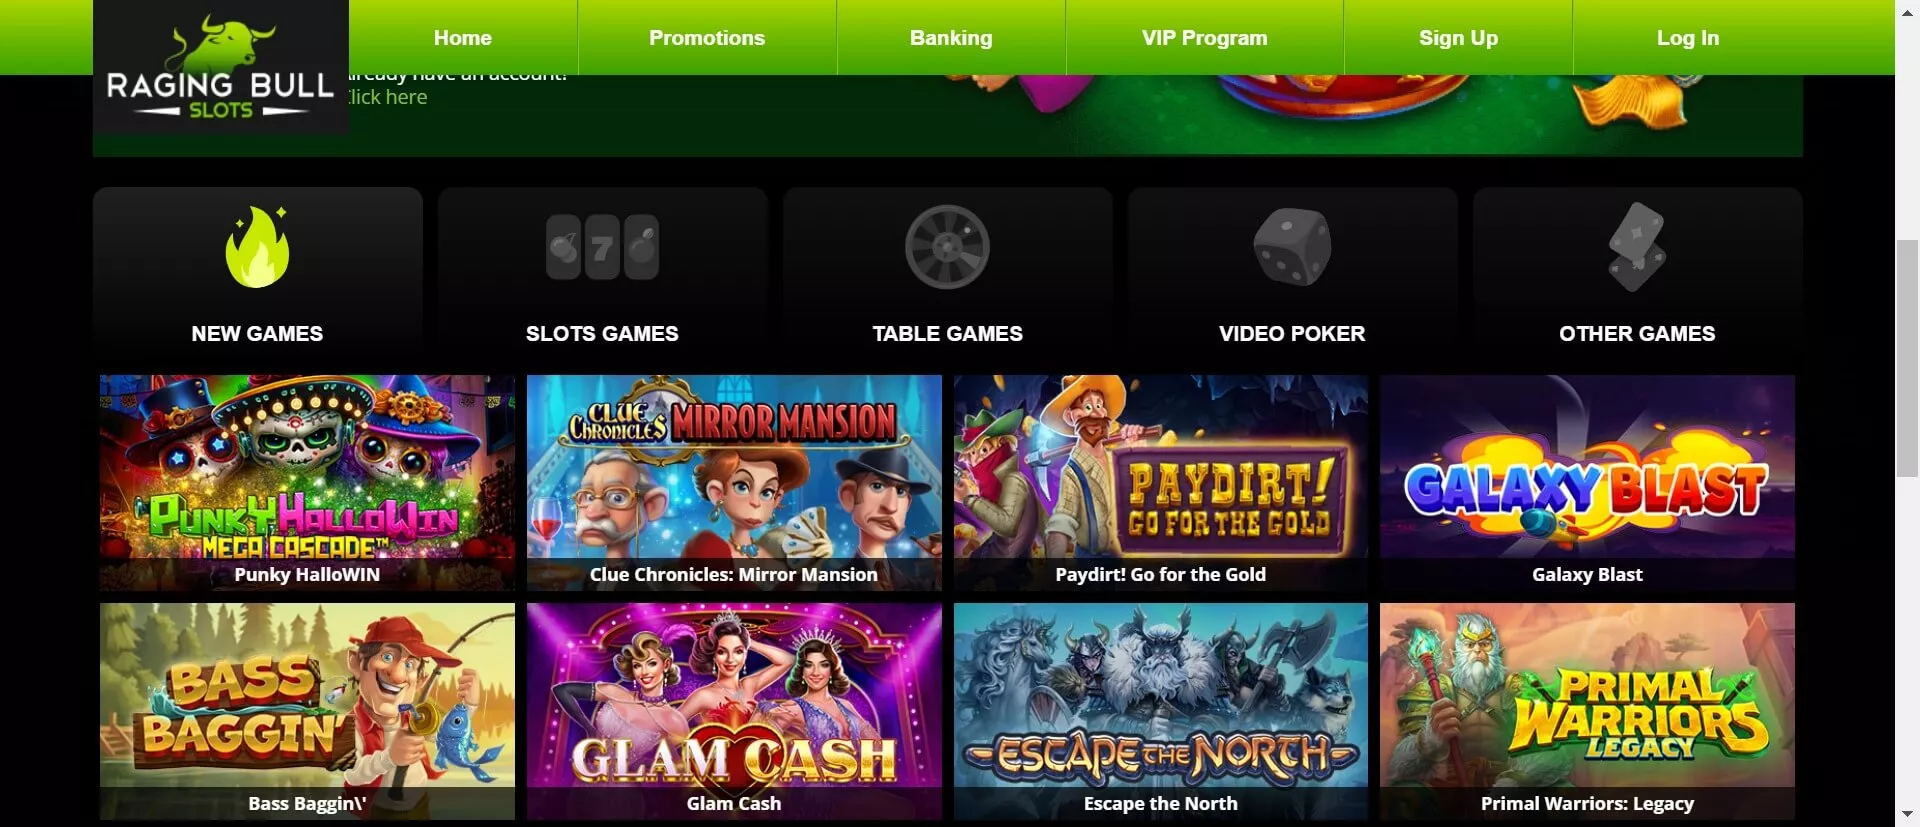Open the Home menu item
Image resolution: width=1920 pixels, height=827 pixels.
tap(463, 37)
